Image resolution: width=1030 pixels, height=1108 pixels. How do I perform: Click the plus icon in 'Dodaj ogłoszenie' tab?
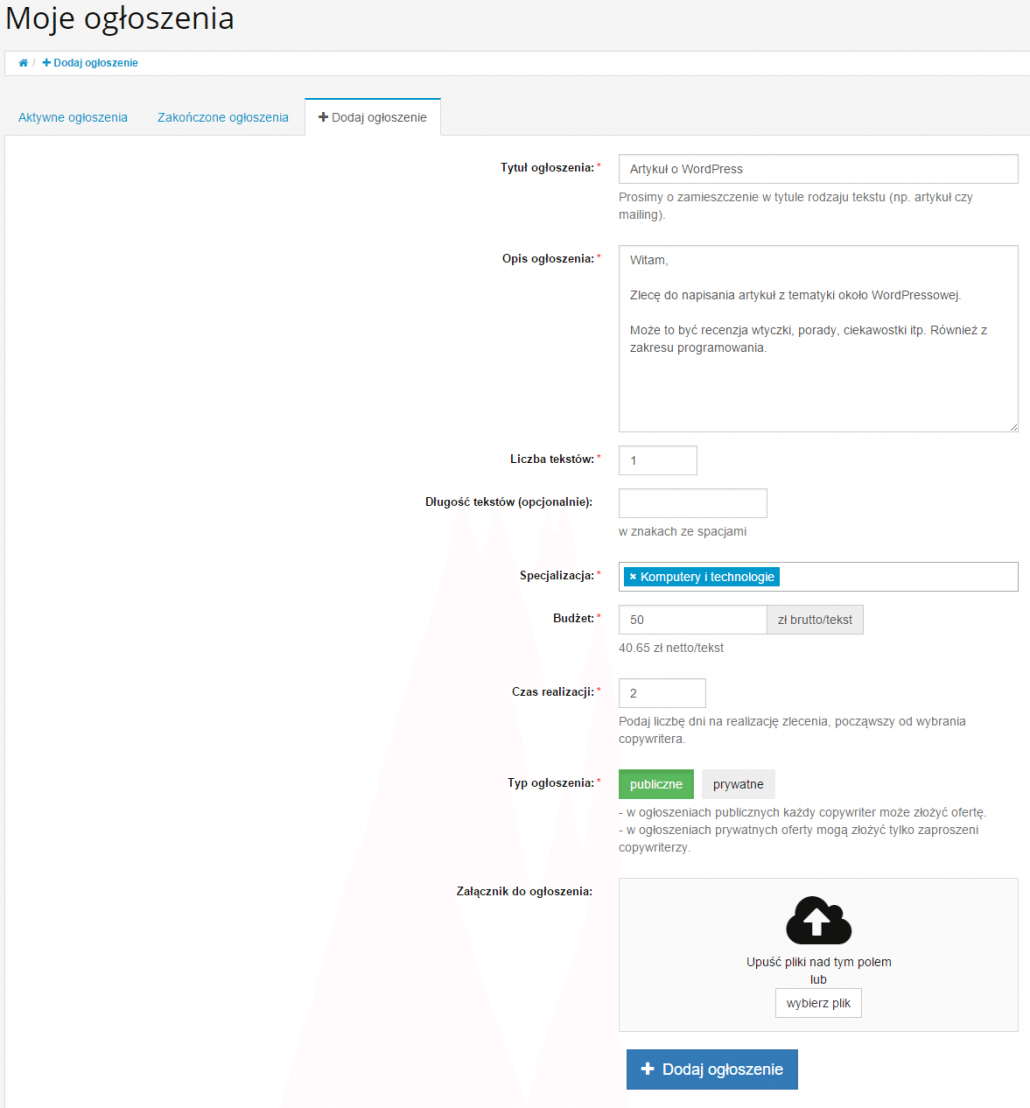coord(323,117)
